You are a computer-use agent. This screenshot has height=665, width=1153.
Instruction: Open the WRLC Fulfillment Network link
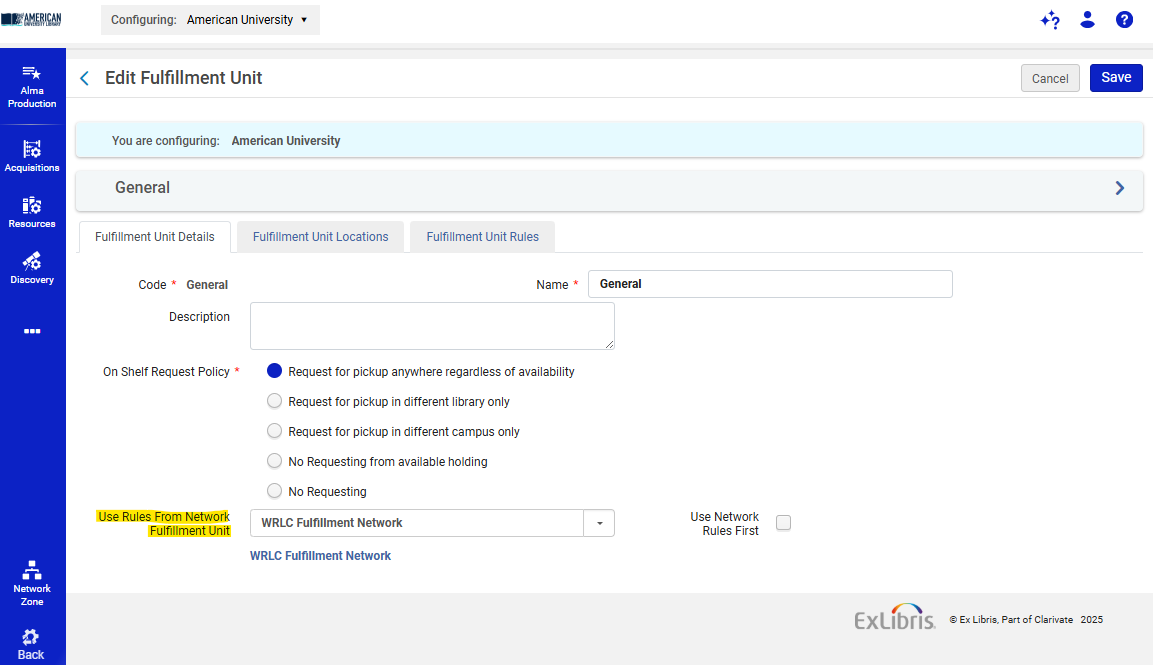pyautogui.click(x=320, y=556)
